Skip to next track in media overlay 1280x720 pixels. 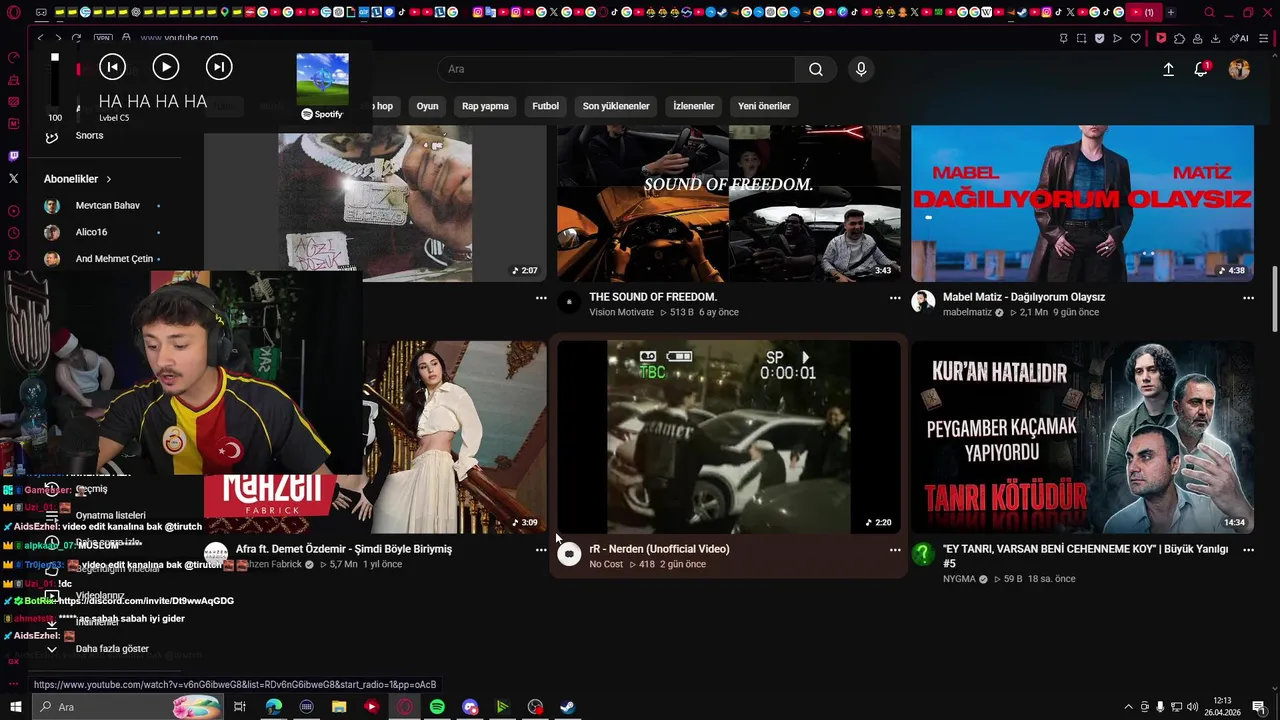(x=219, y=67)
